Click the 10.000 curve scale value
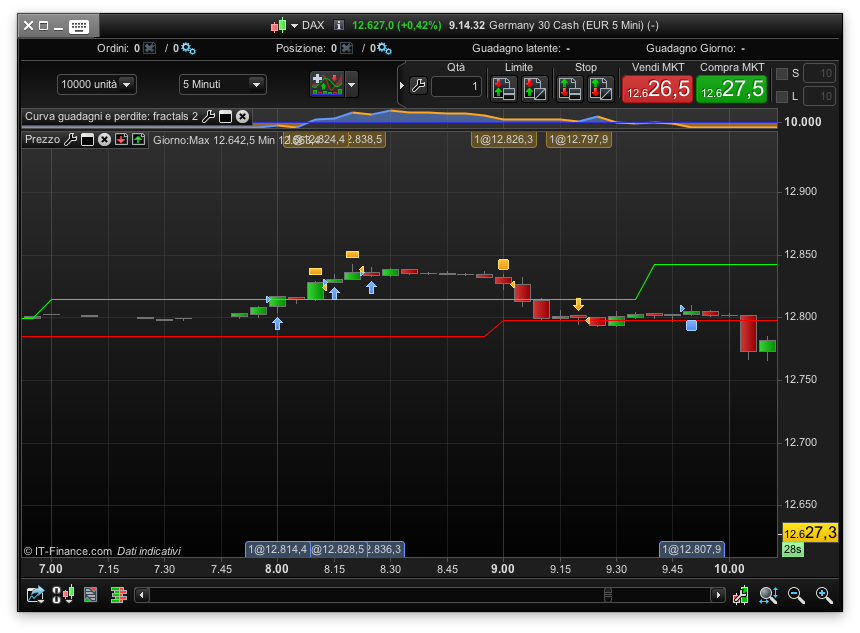860x633 pixels. [x=802, y=122]
